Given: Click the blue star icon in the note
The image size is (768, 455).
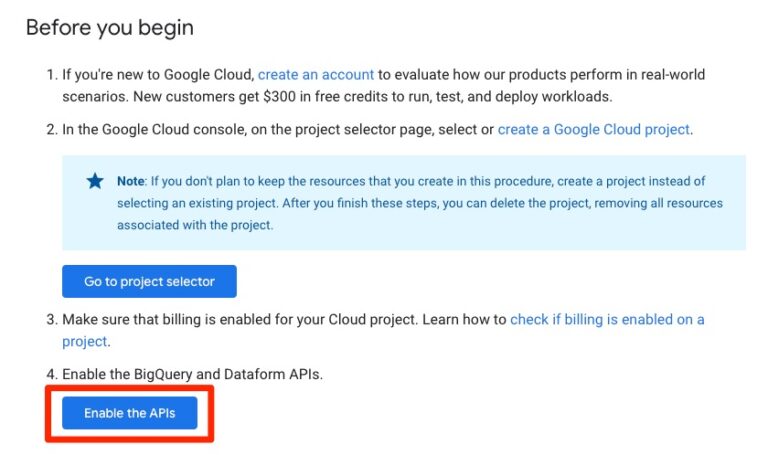Looking at the screenshot, I should pyautogui.click(x=95, y=181).
